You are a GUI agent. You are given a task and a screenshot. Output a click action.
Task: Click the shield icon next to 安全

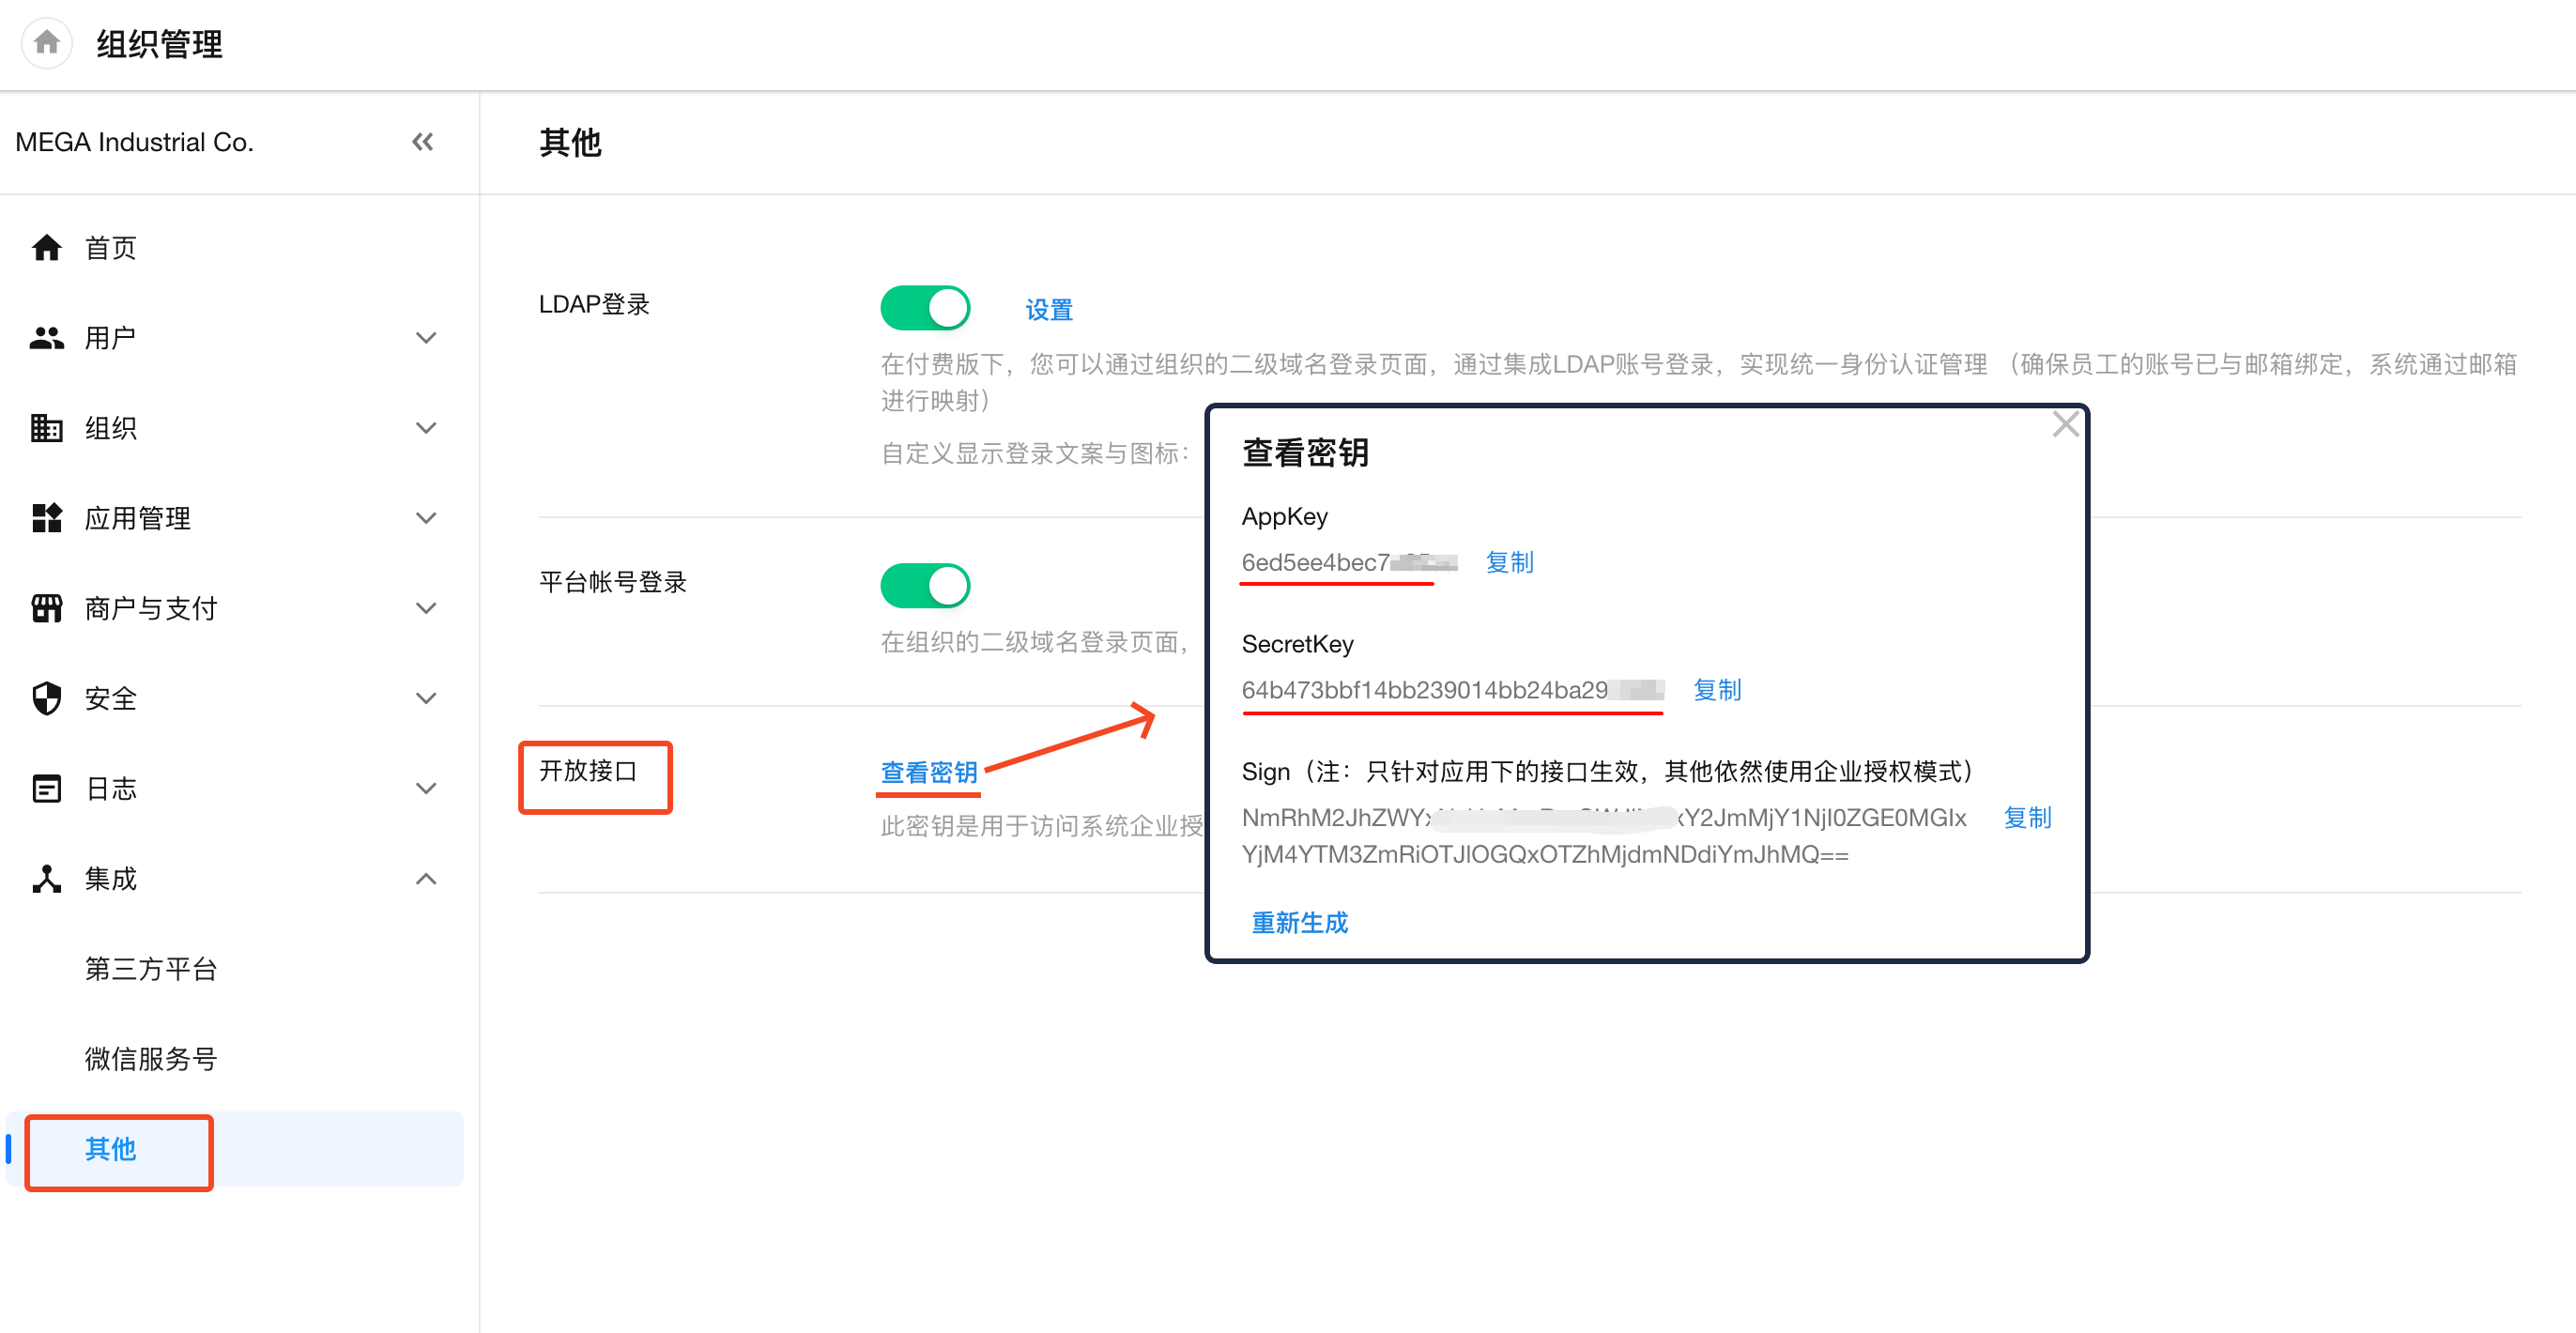tap(46, 698)
